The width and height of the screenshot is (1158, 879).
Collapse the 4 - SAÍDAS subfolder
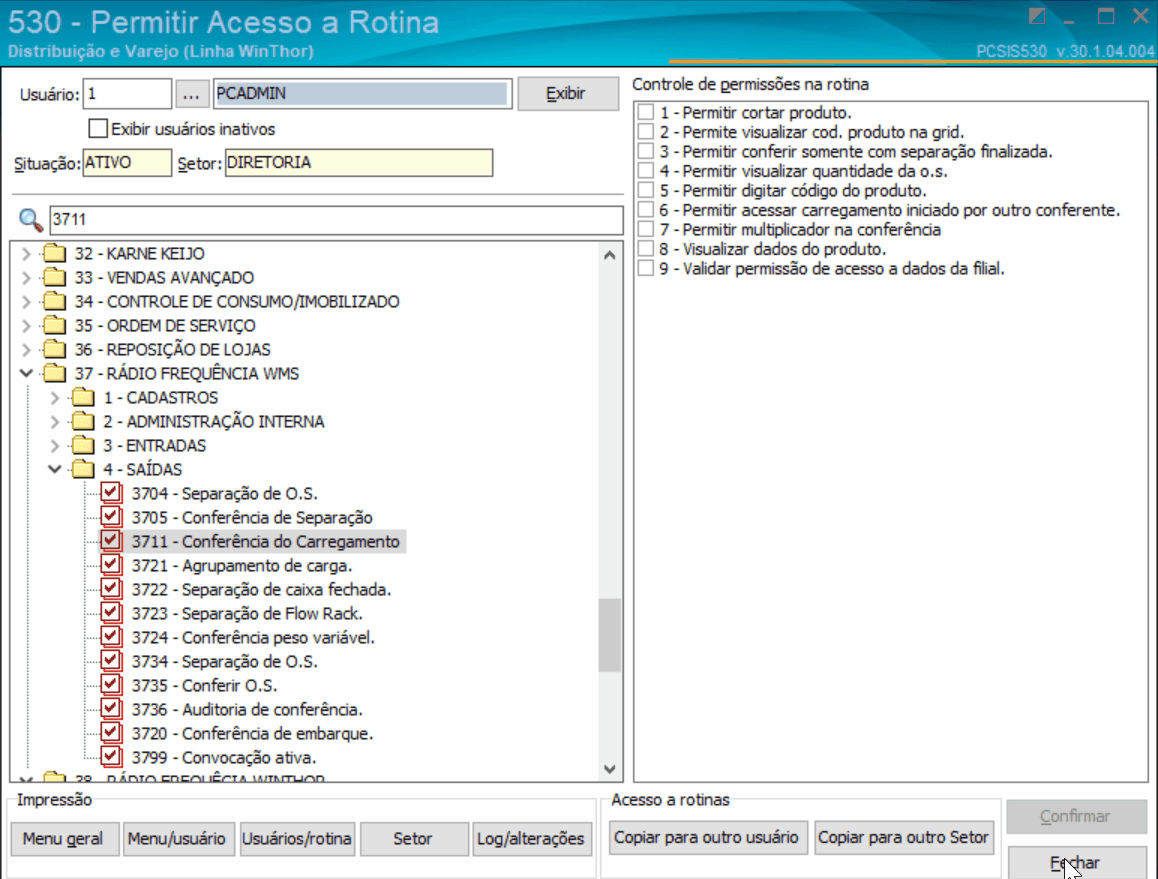tap(55, 470)
